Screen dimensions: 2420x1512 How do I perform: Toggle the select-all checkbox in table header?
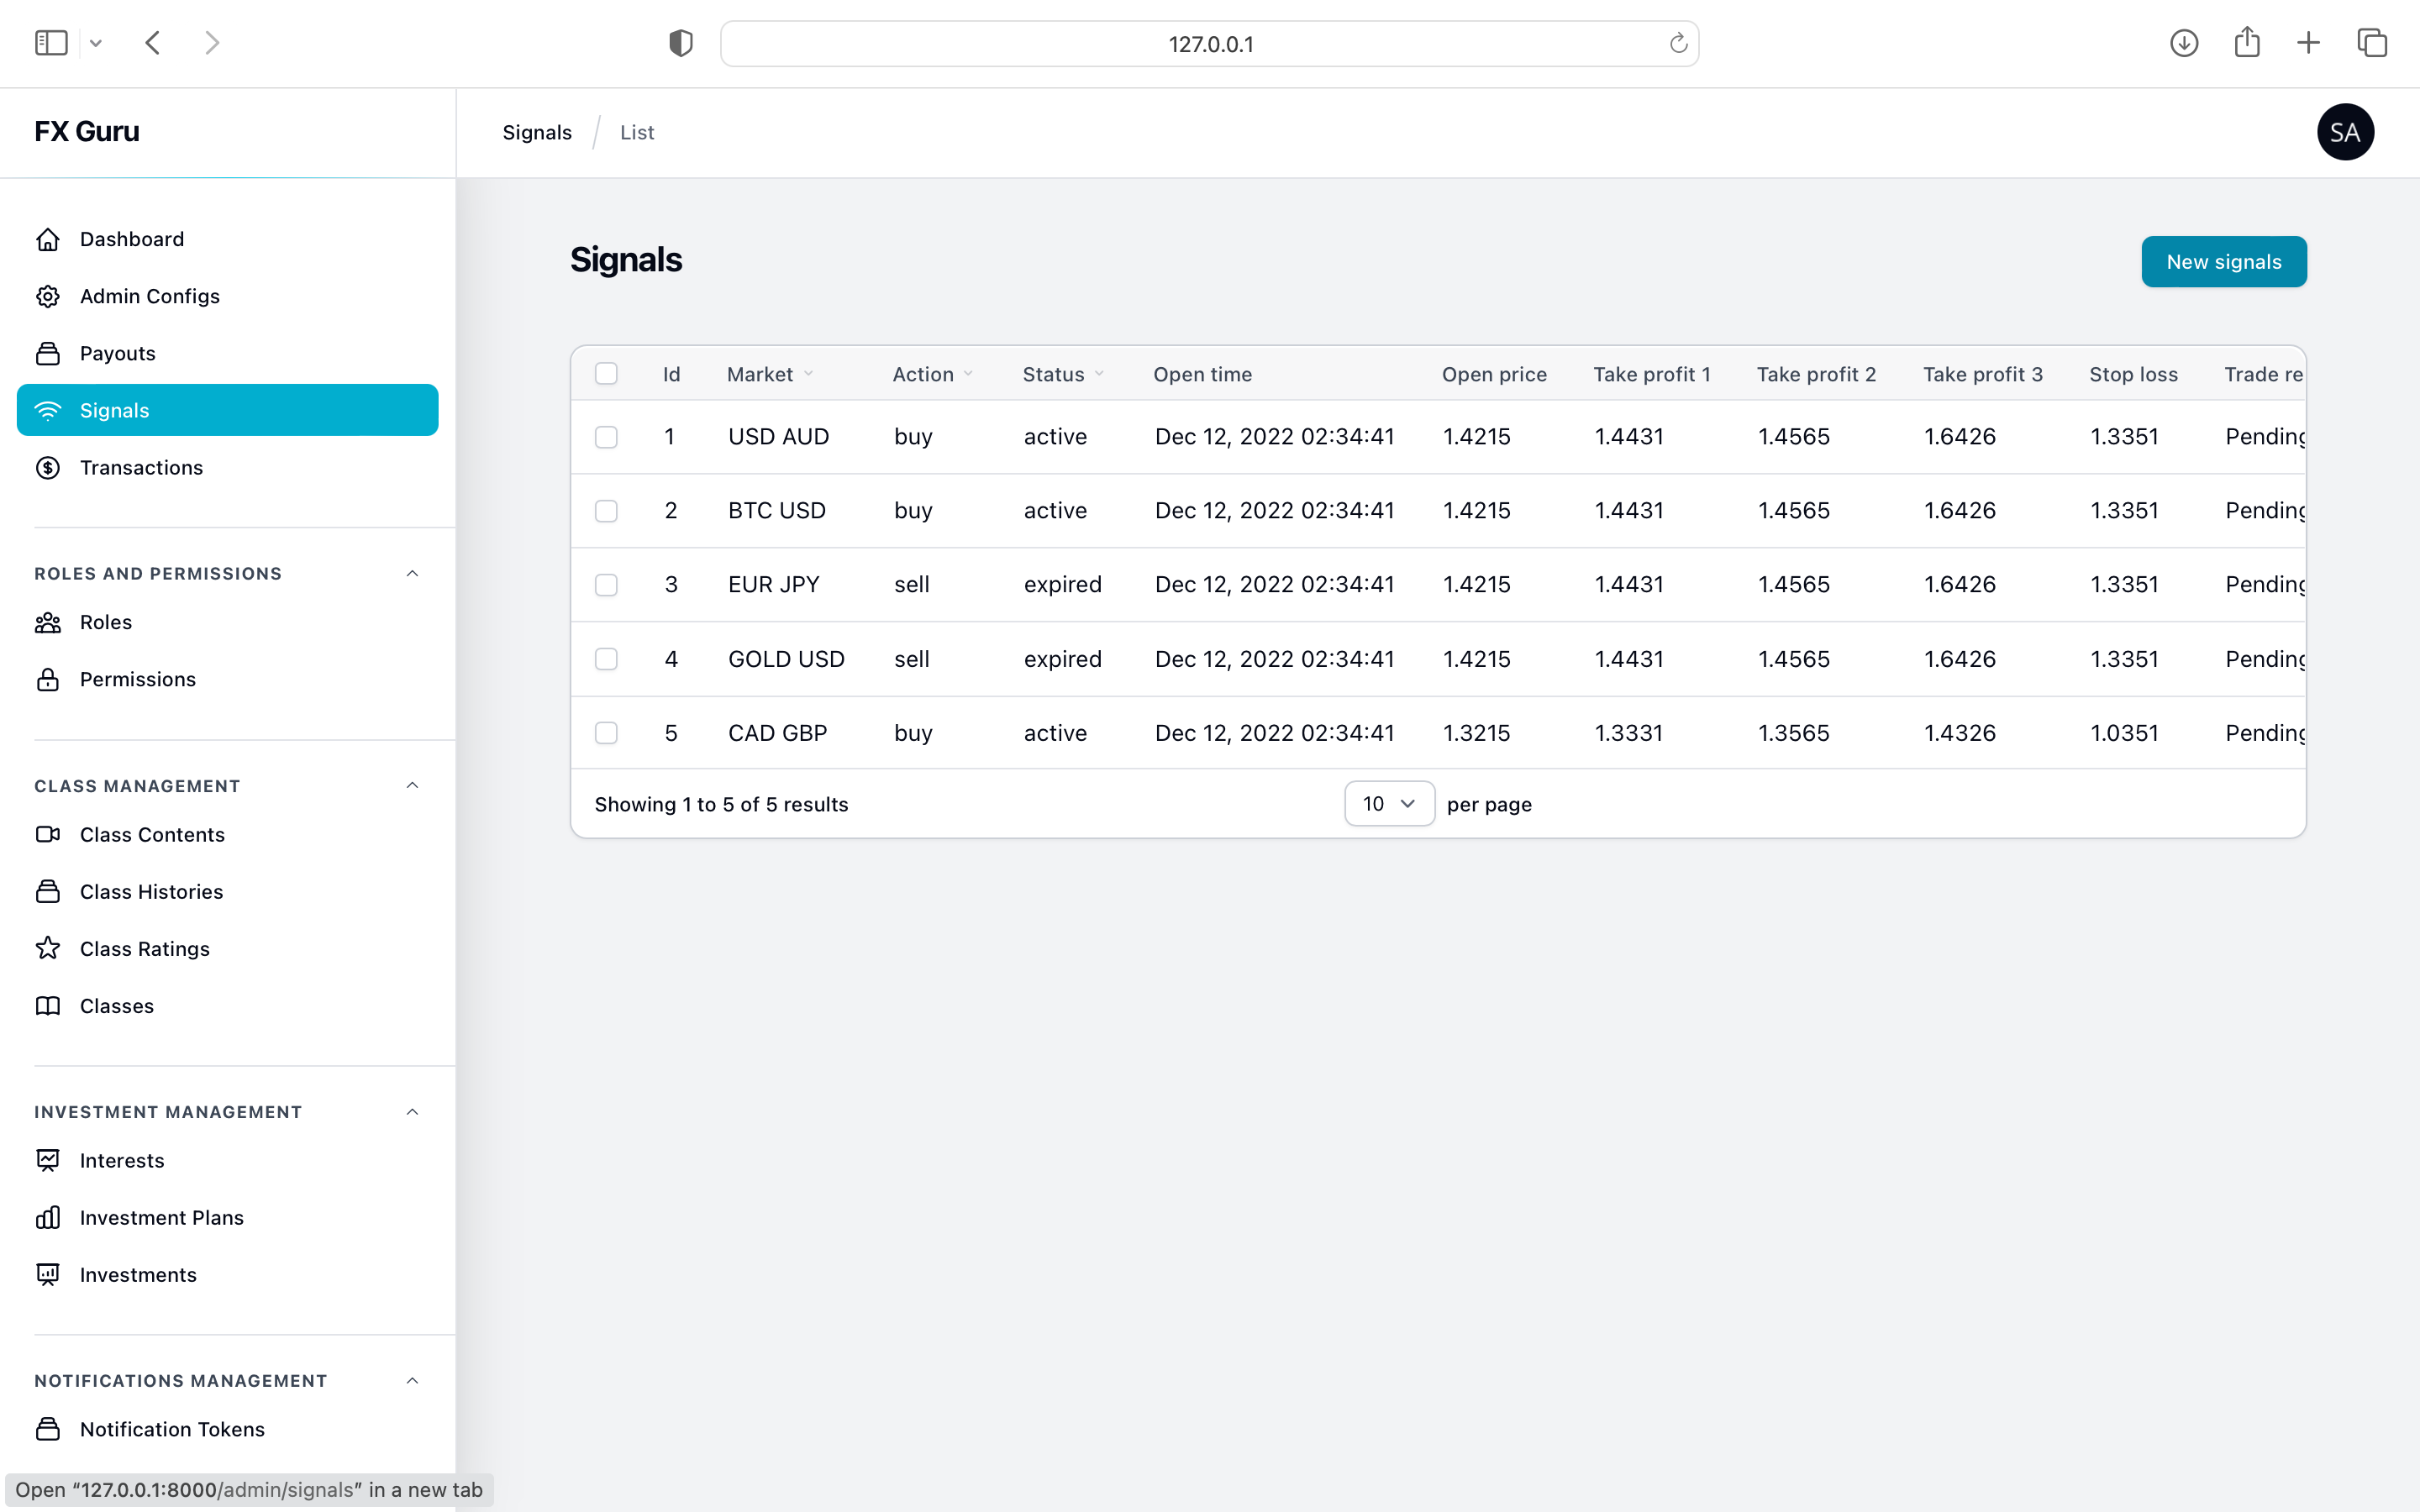pyautogui.click(x=606, y=374)
